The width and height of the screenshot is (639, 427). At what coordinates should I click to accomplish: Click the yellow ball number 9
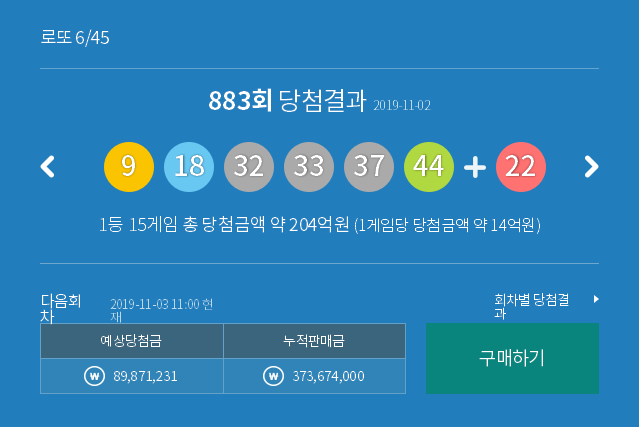tap(129, 167)
